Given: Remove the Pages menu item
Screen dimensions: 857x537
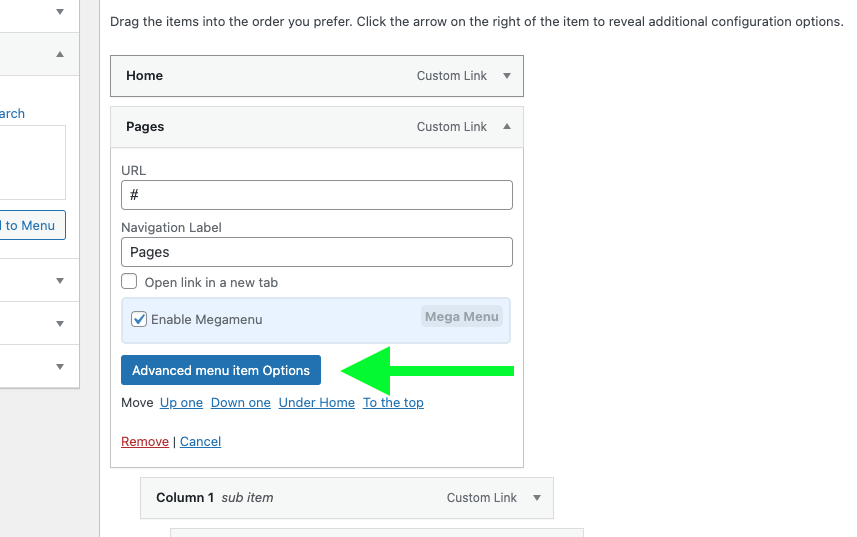Looking at the screenshot, I should (x=145, y=441).
